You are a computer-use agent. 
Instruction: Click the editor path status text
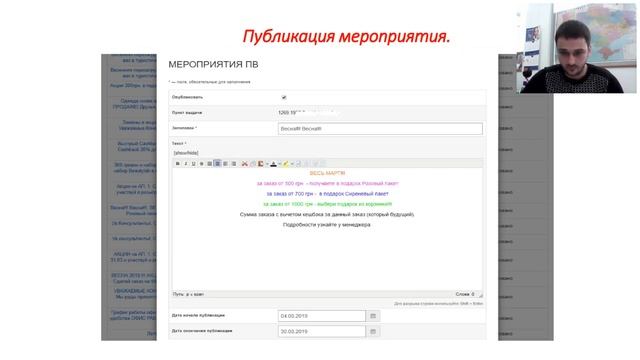pyautogui.click(x=188, y=294)
